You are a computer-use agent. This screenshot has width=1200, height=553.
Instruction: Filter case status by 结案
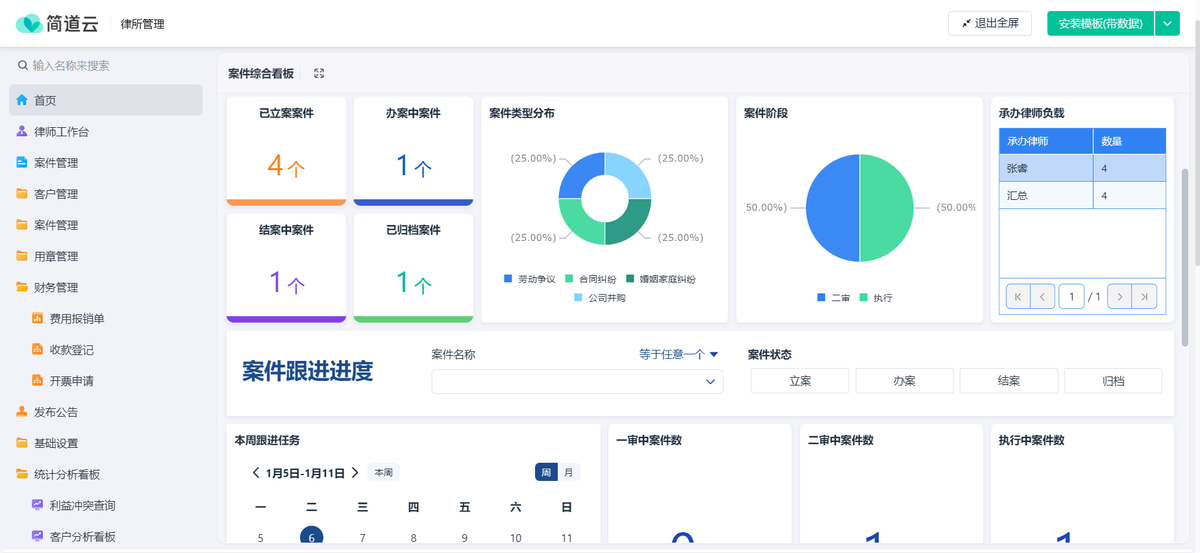1008,381
